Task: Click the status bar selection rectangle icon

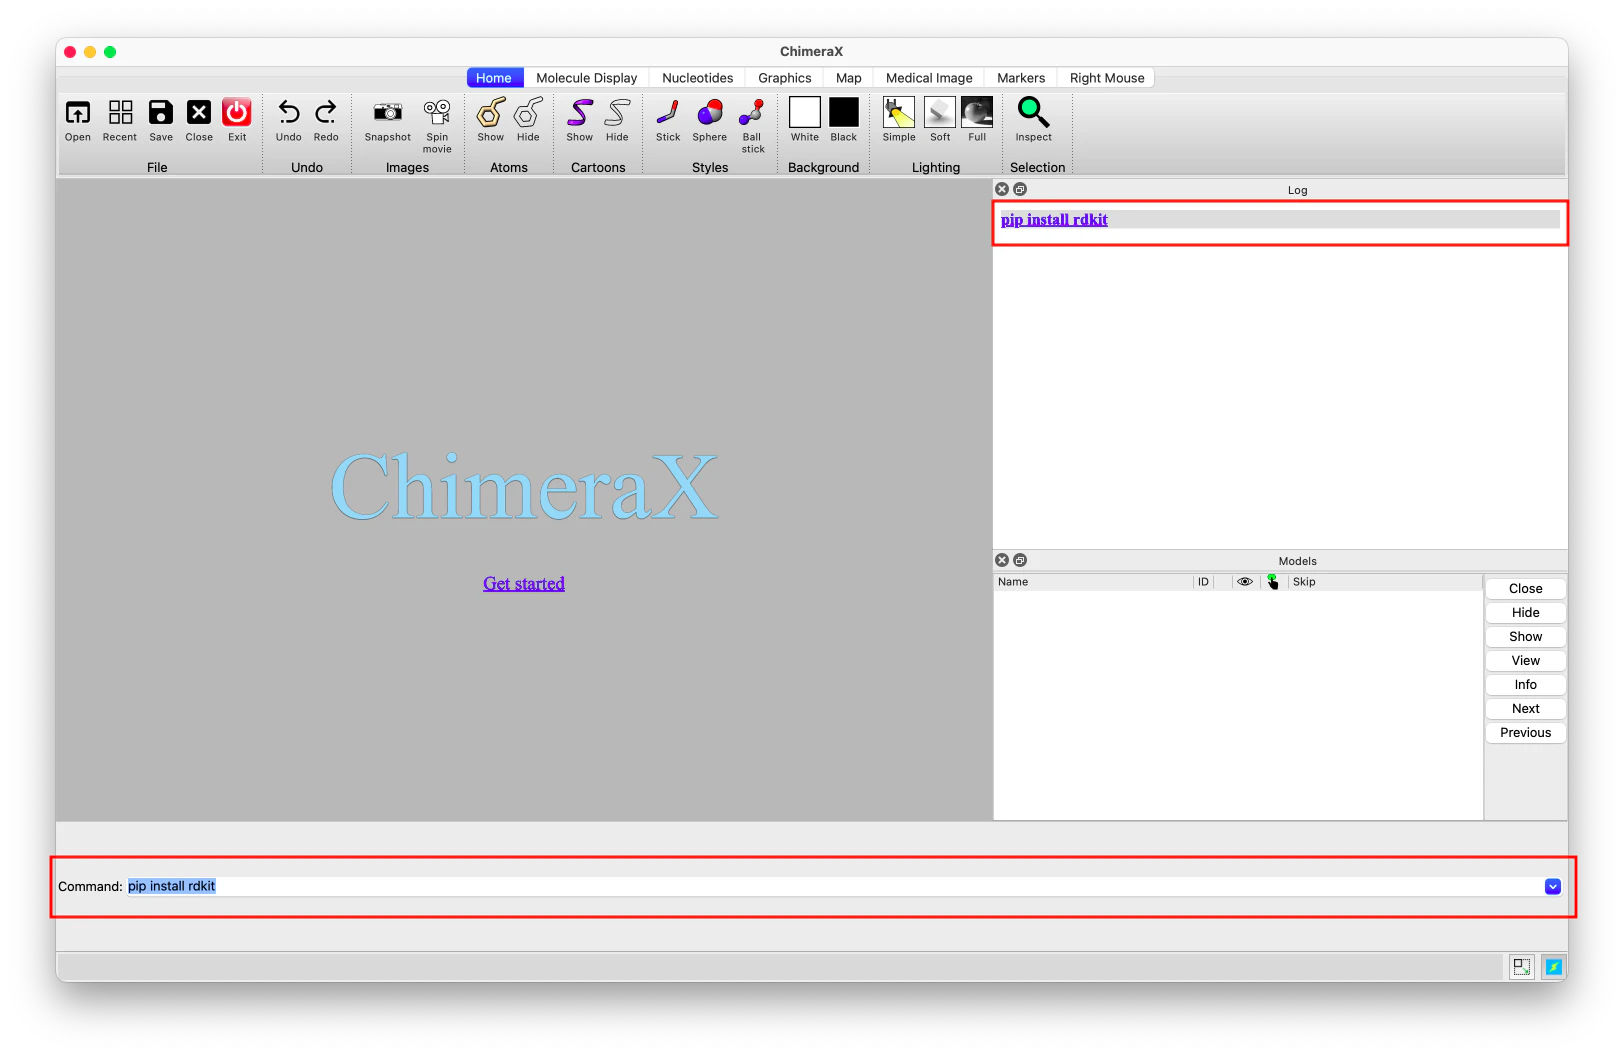Action: pos(1522,967)
